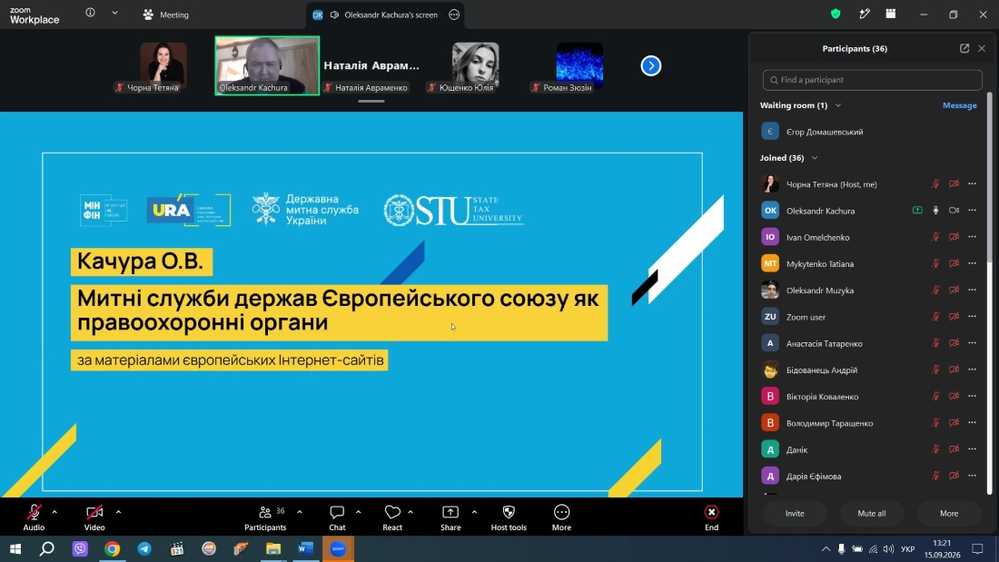
Task: Open the annotate pen icon in title bar
Action: point(864,13)
